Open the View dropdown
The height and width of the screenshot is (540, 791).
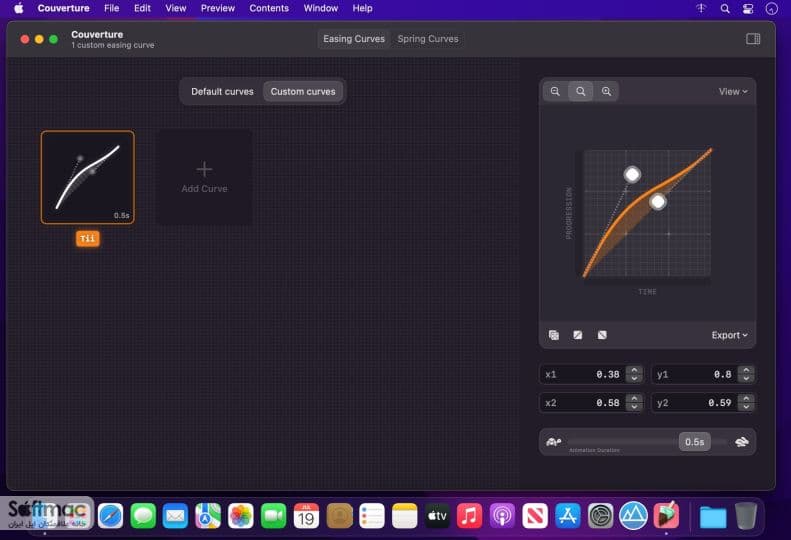coord(733,91)
